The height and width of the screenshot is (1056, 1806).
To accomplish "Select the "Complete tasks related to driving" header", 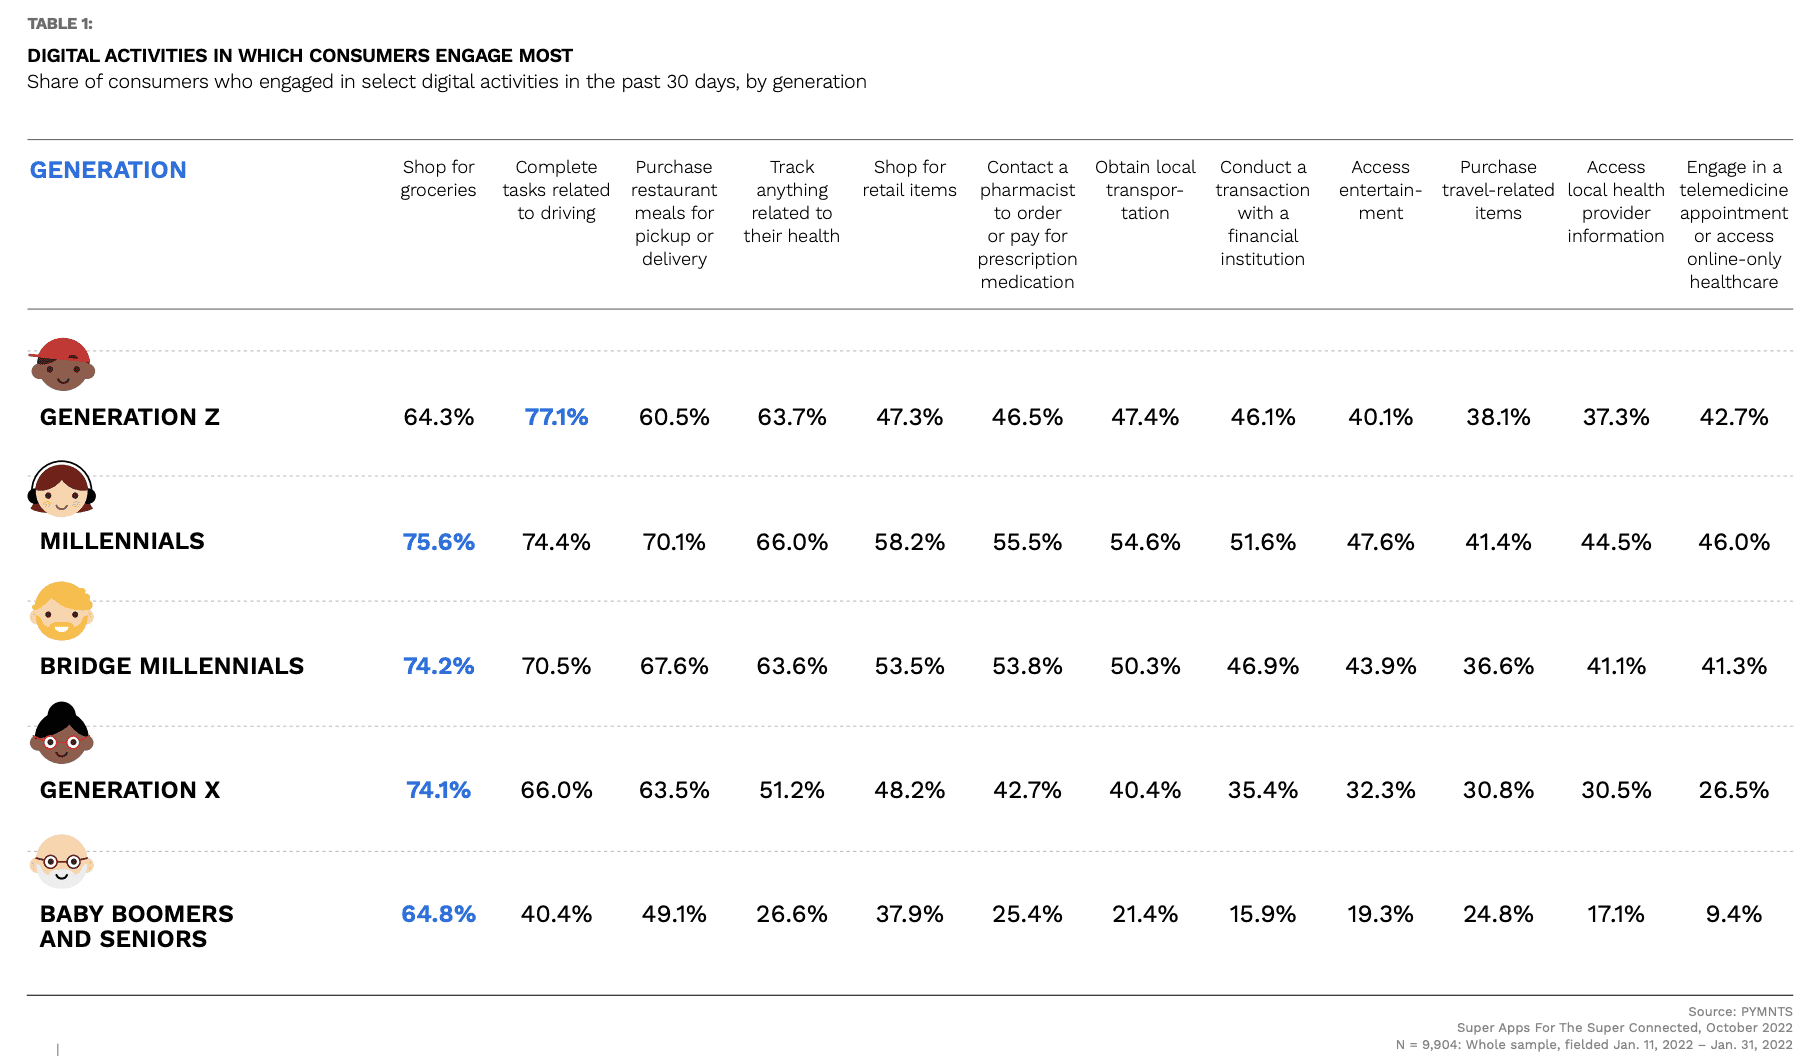I will [556, 190].
